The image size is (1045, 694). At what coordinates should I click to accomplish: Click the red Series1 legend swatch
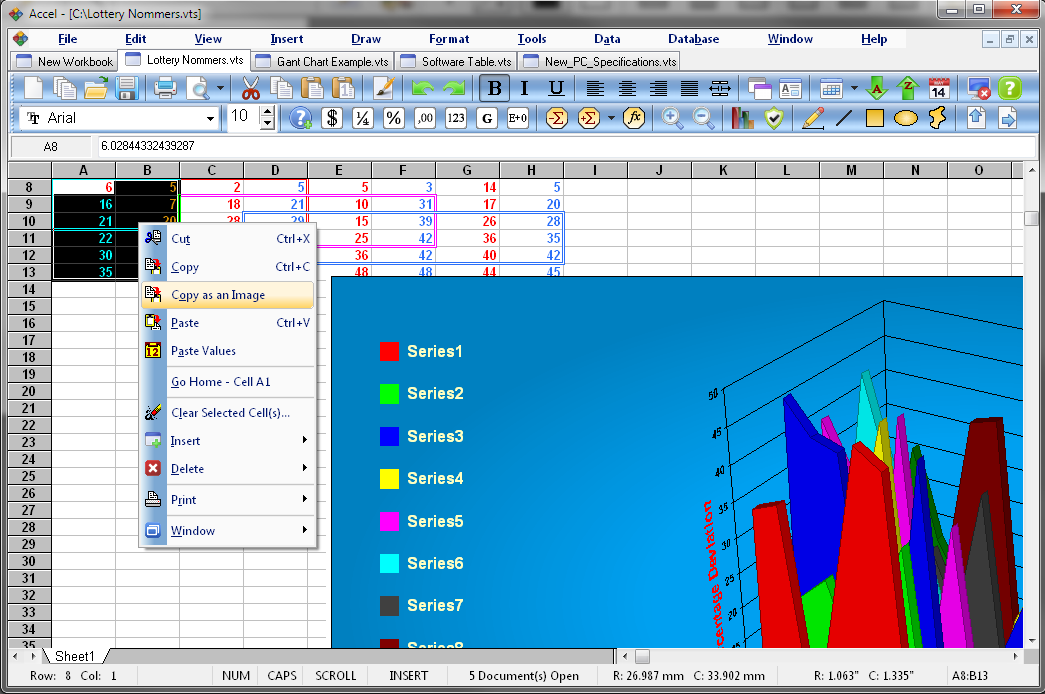[x=390, y=352]
